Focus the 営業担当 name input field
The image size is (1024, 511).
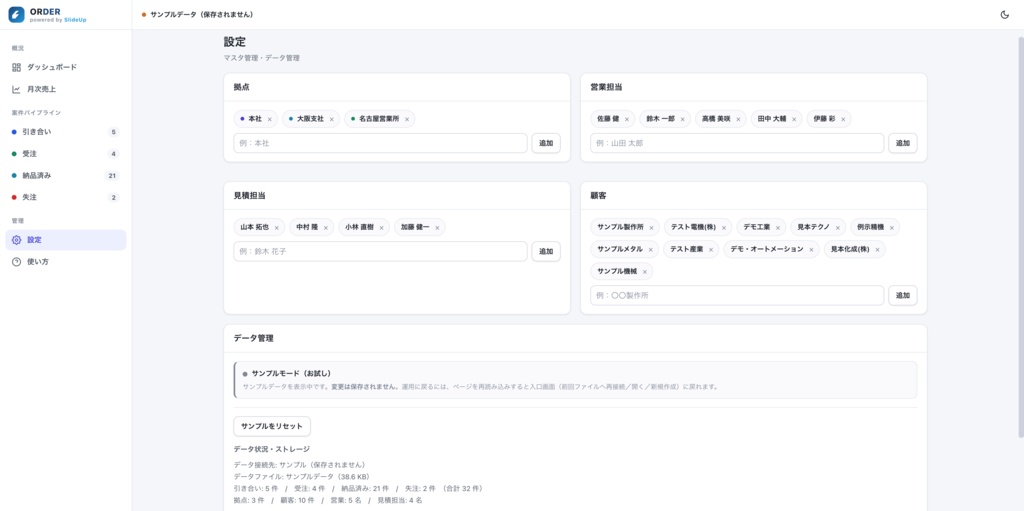coord(737,143)
